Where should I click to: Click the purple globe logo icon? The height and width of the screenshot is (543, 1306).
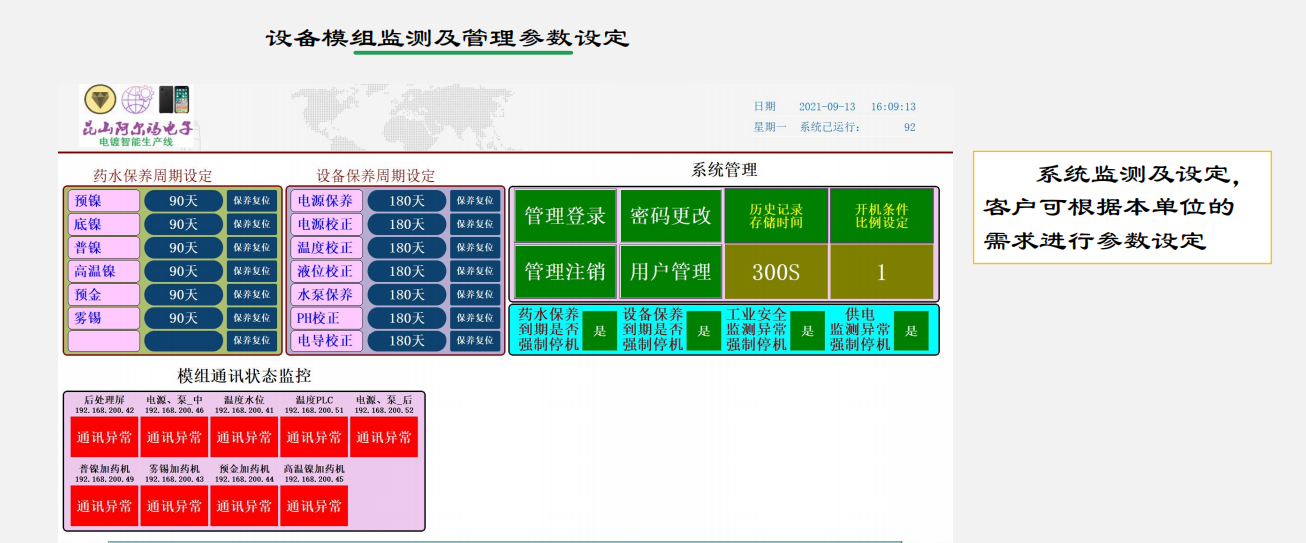click(x=137, y=100)
